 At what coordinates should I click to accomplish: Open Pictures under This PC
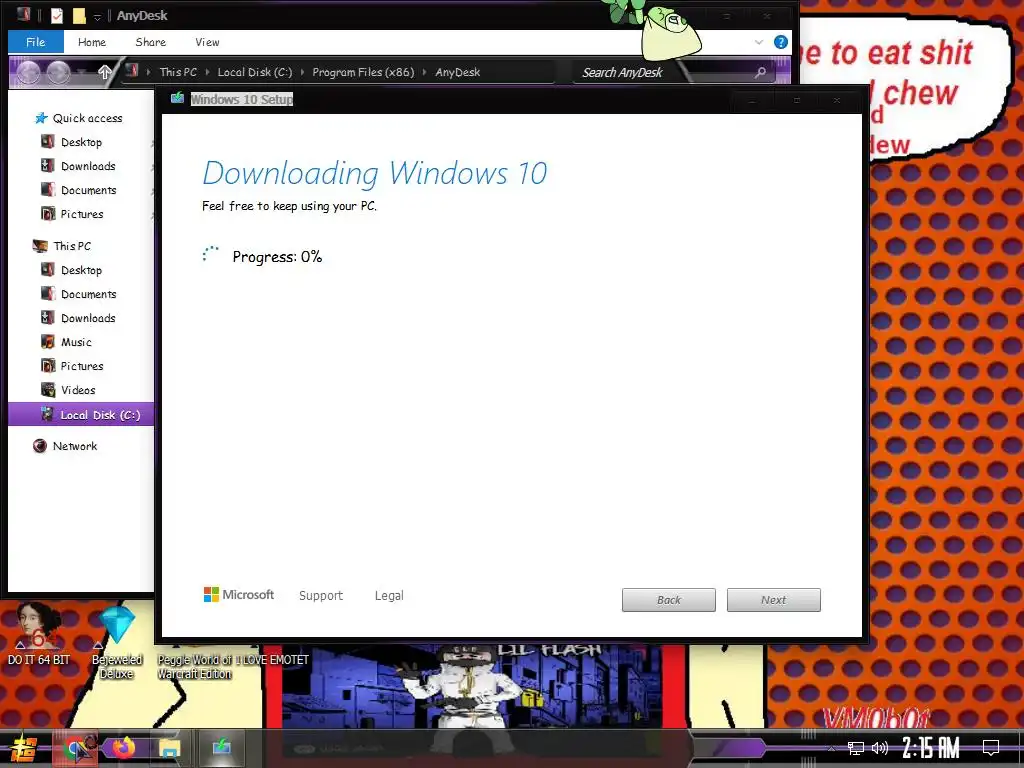pyautogui.click(x=82, y=366)
